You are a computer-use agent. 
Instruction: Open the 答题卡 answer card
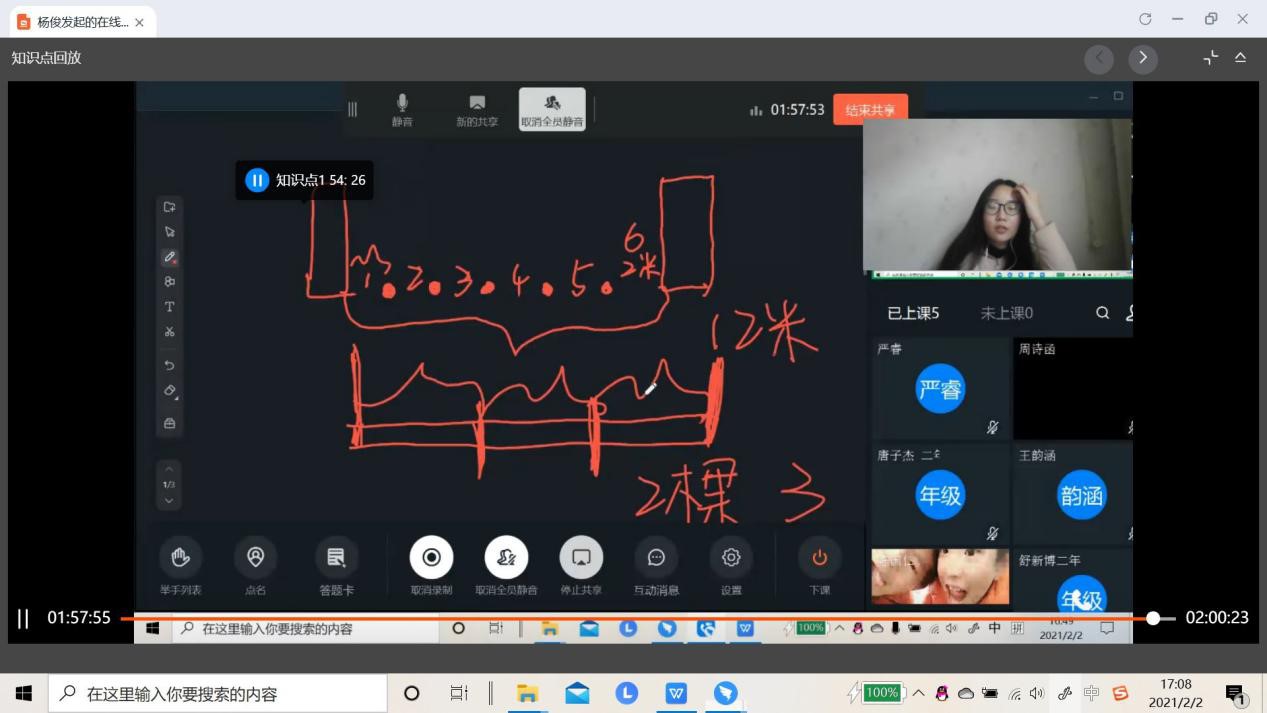(336, 567)
